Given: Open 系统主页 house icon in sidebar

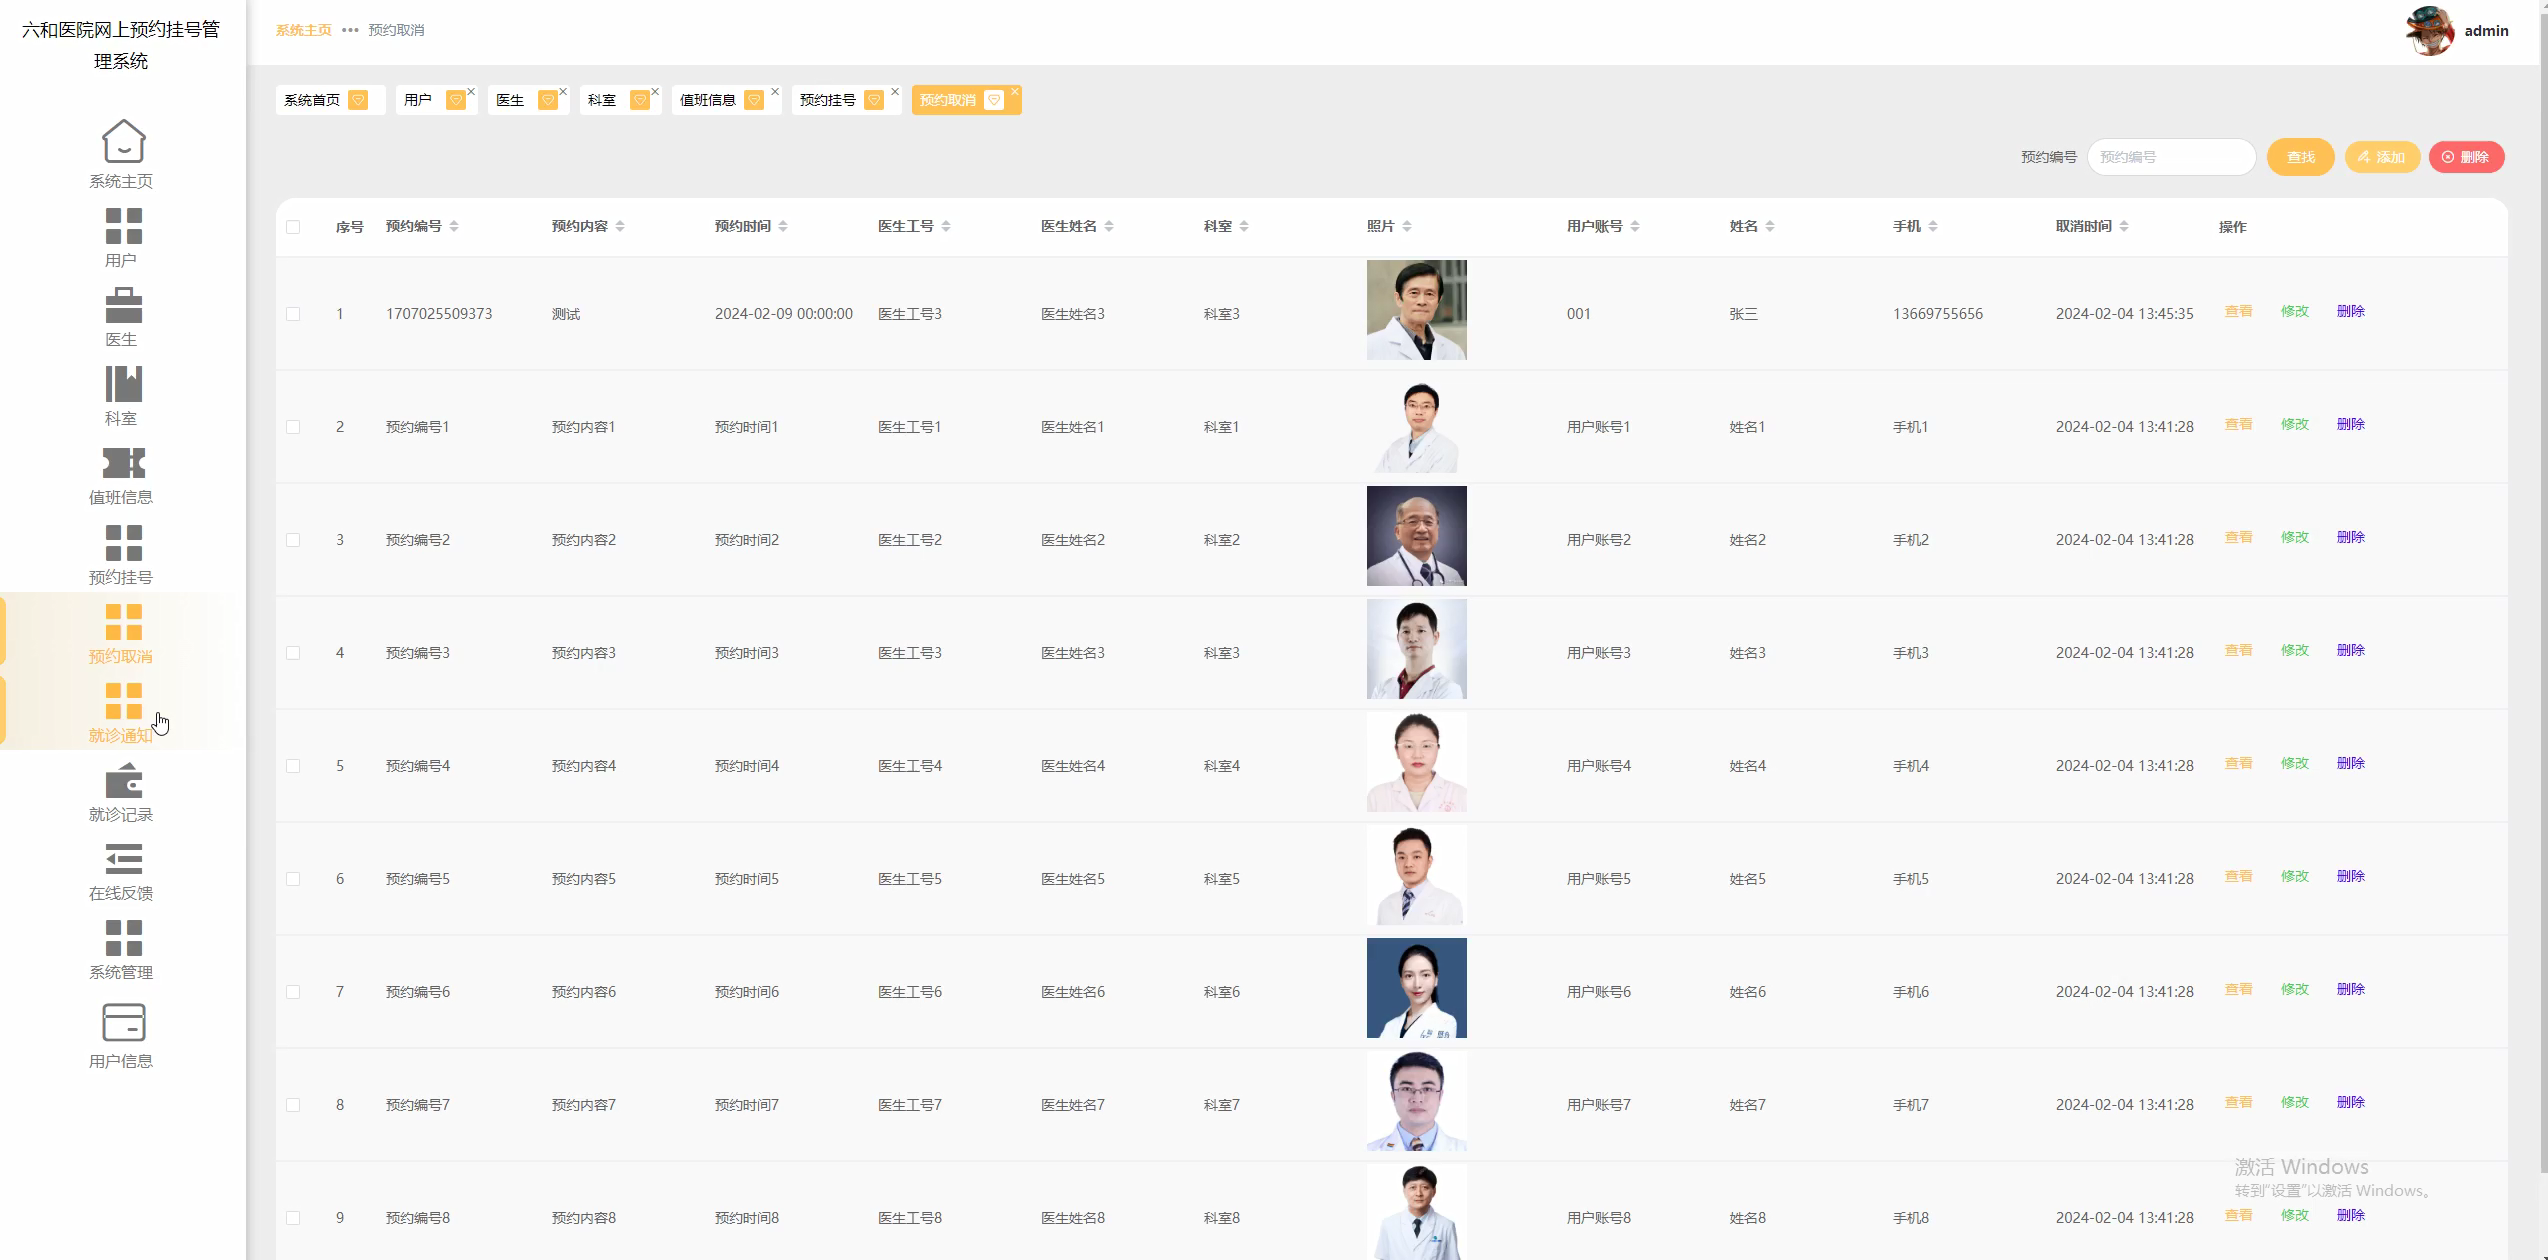Looking at the screenshot, I should pyautogui.click(x=123, y=141).
